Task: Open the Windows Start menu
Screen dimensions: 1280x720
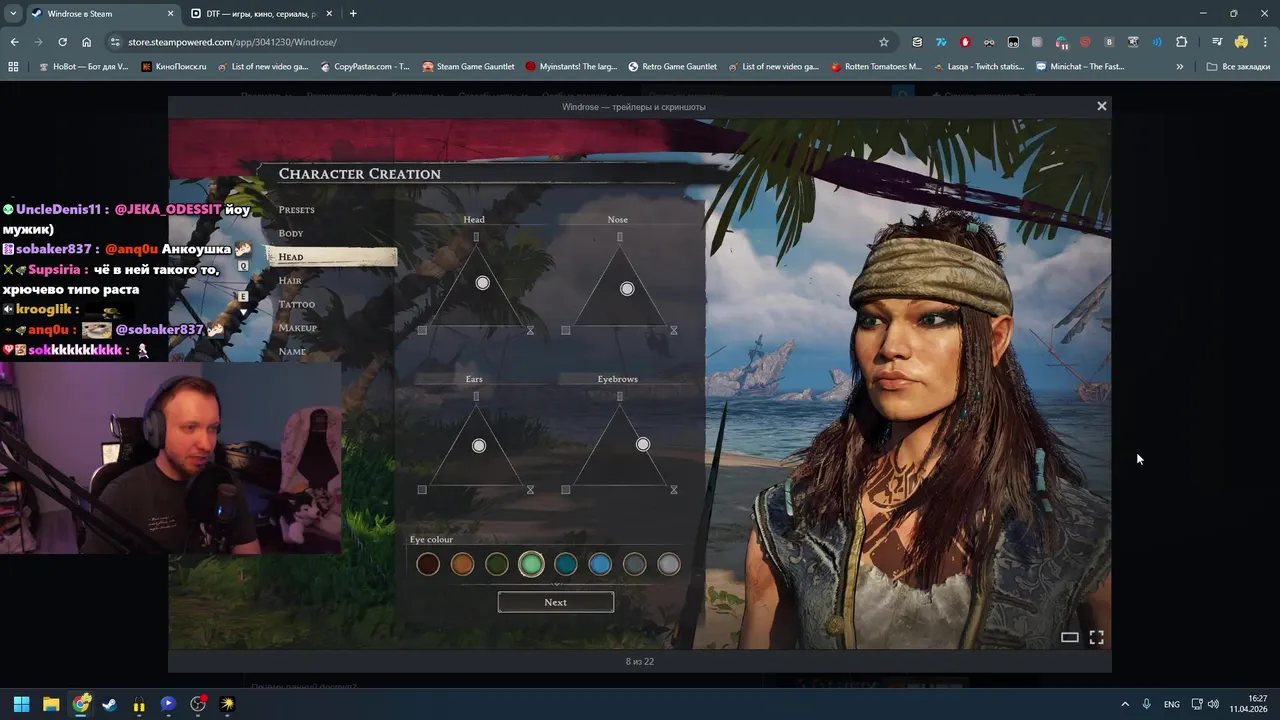Action: point(21,704)
